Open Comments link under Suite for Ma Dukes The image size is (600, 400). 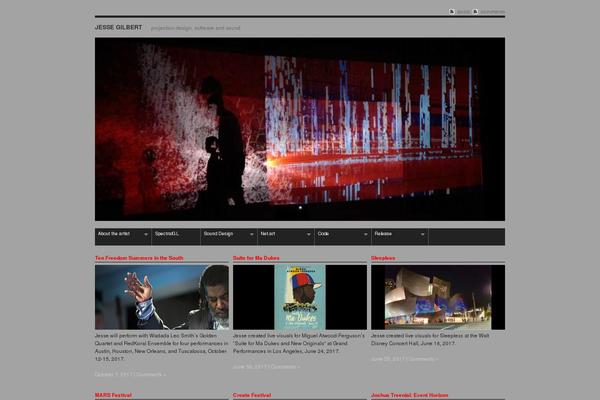(285, 367)
